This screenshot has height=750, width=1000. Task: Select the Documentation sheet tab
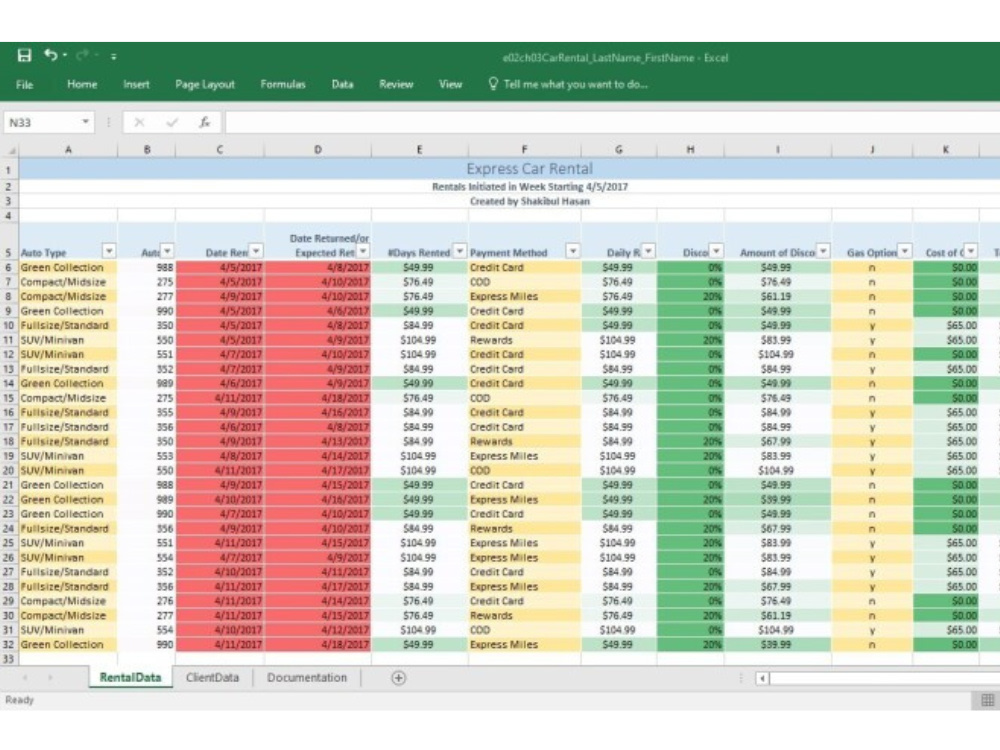click(x=307, y=677)
